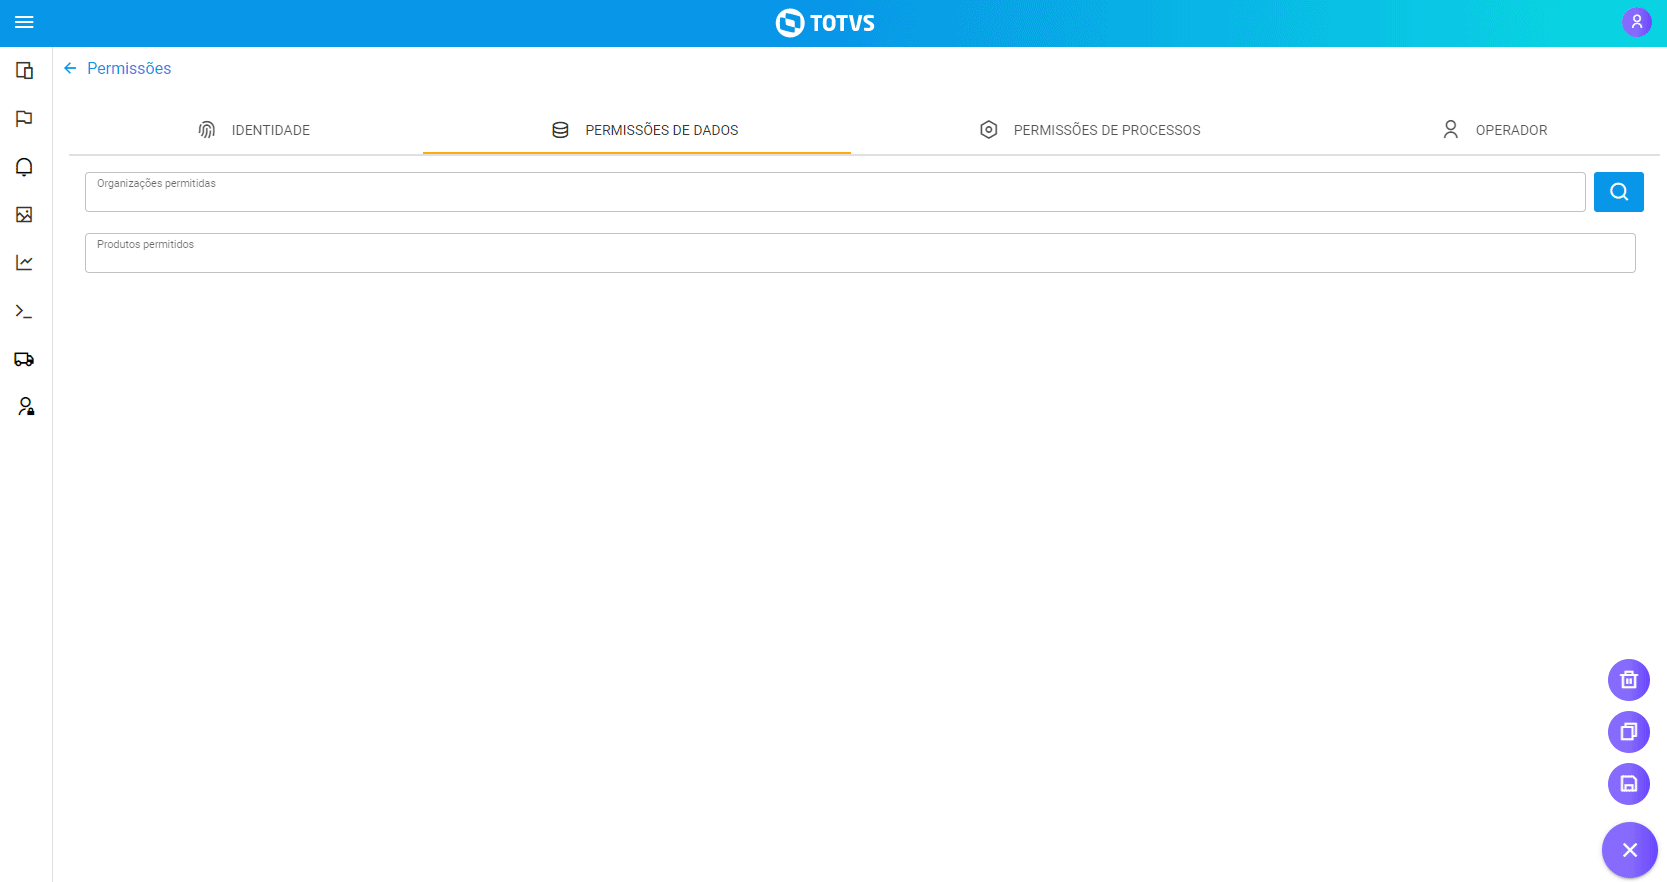Focus the Produtos permitidos field
The image size is (1667, 882).
(860, 253)
